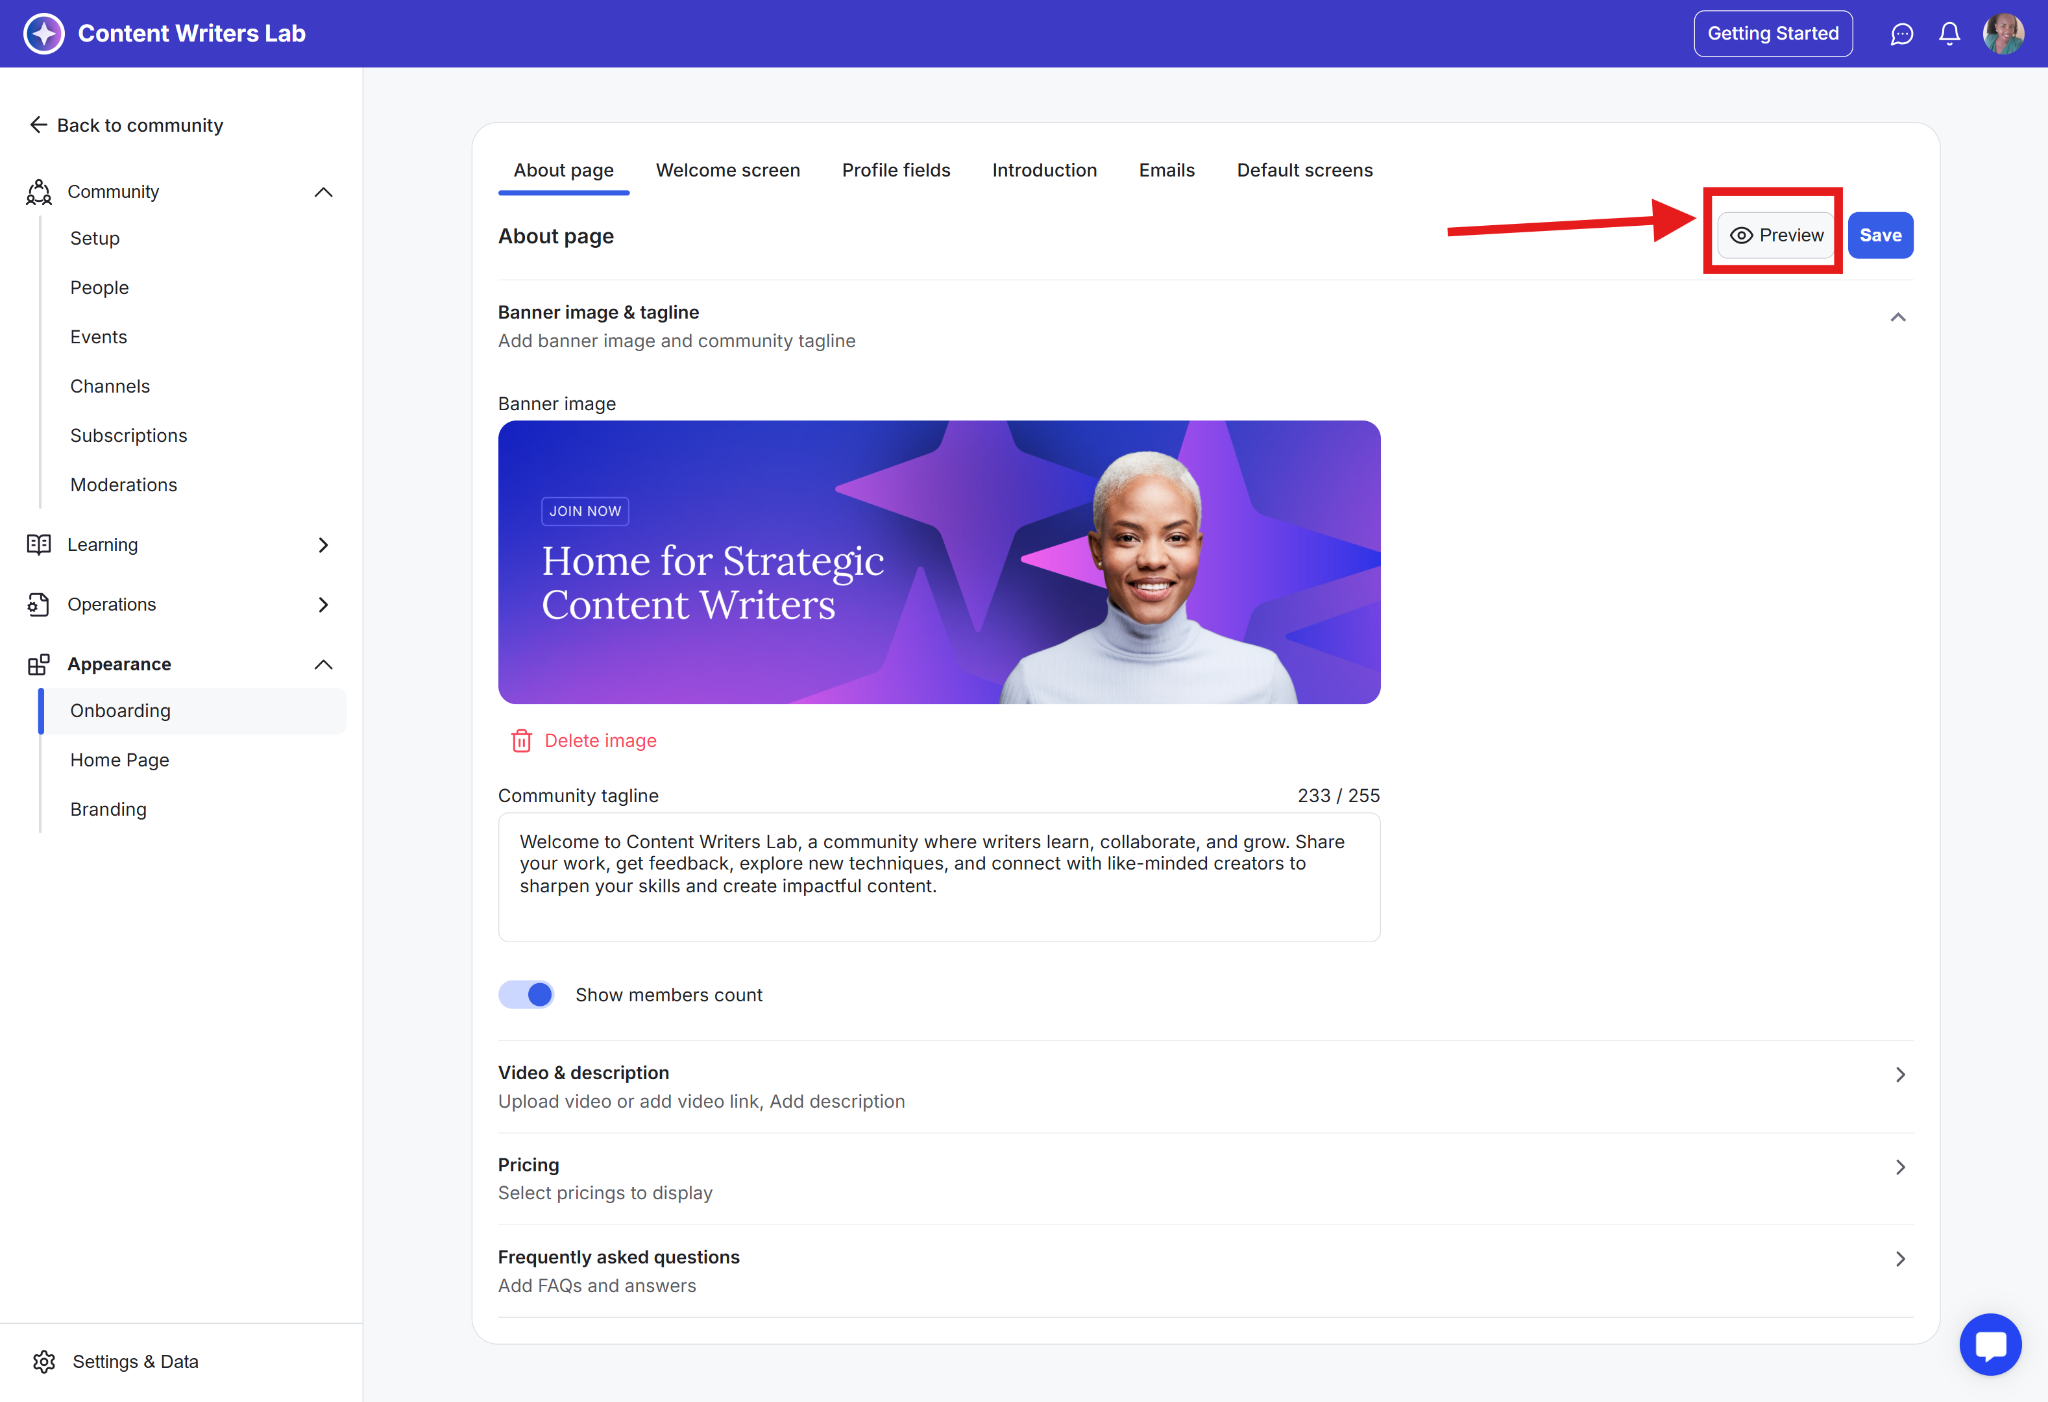Click the Save button
2048x1402 pixels.
1879,236
